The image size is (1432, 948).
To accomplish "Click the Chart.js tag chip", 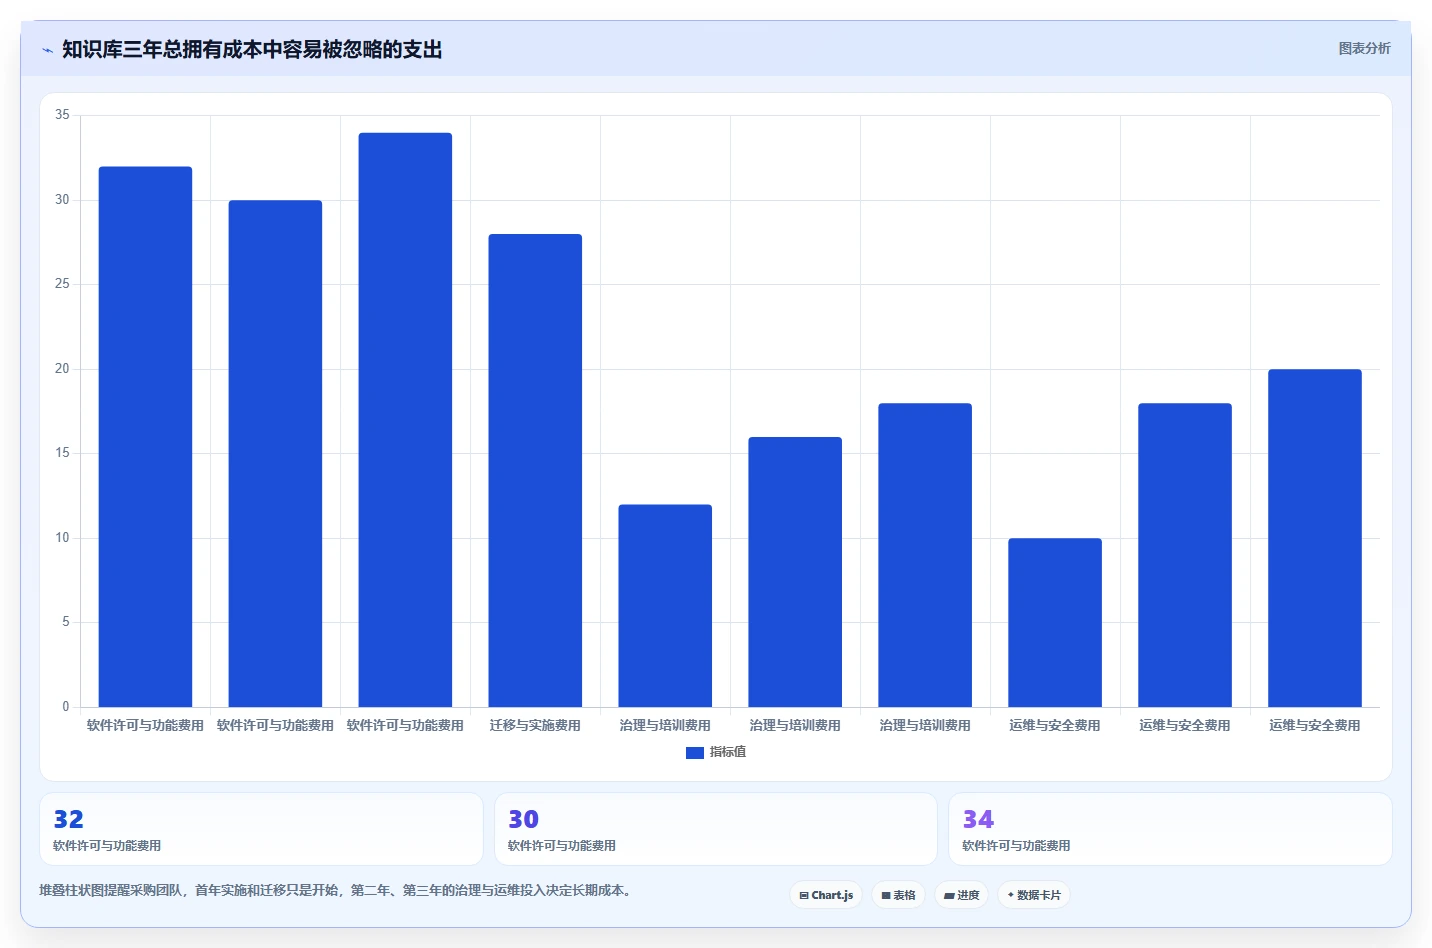I will (826, 895).
